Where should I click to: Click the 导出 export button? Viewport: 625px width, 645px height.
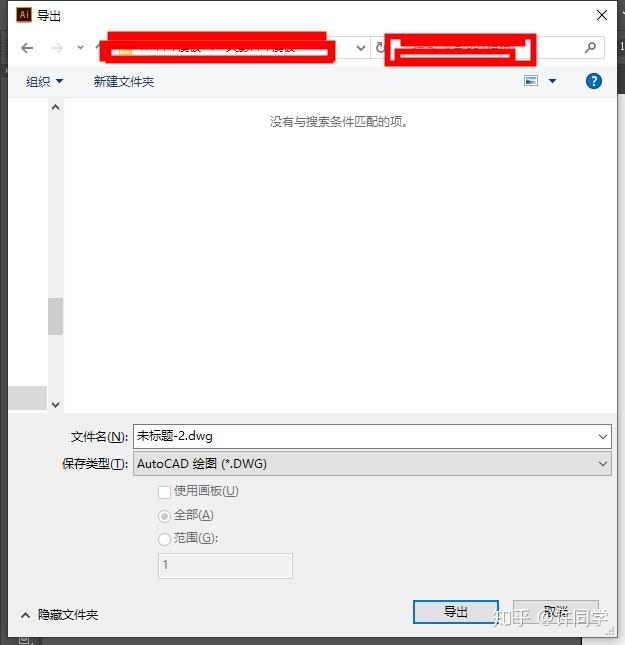pos(456,612)
